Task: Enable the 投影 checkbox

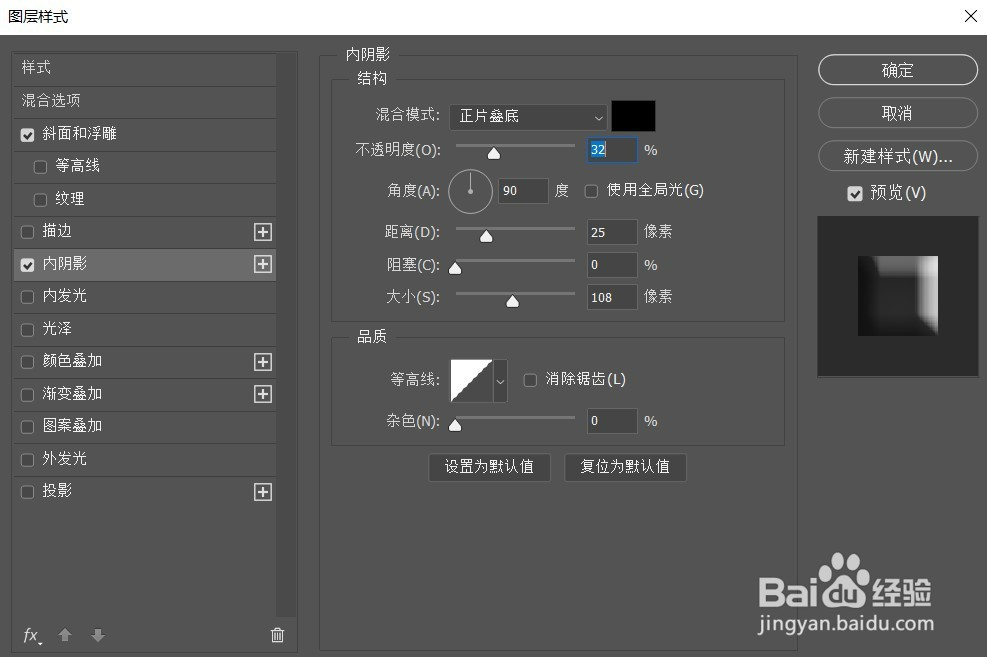Action: pos(27,491)
